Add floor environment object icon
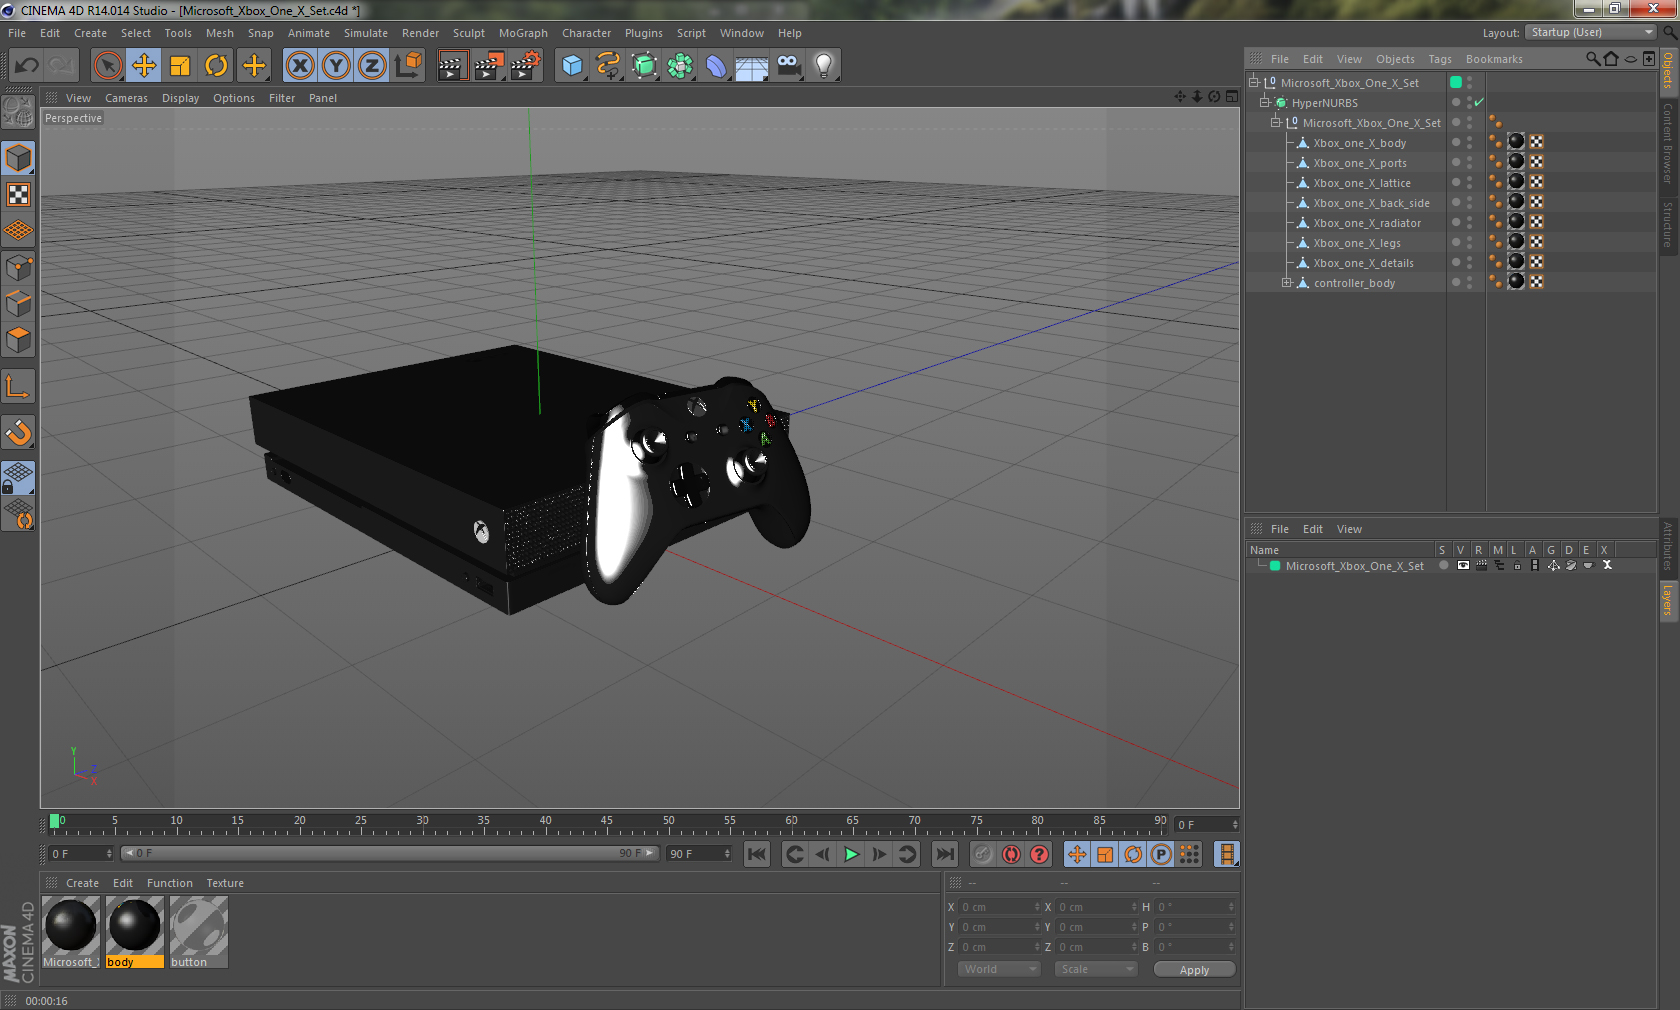The width and height of the screenshot is (1680, 1010). [752, 66]
